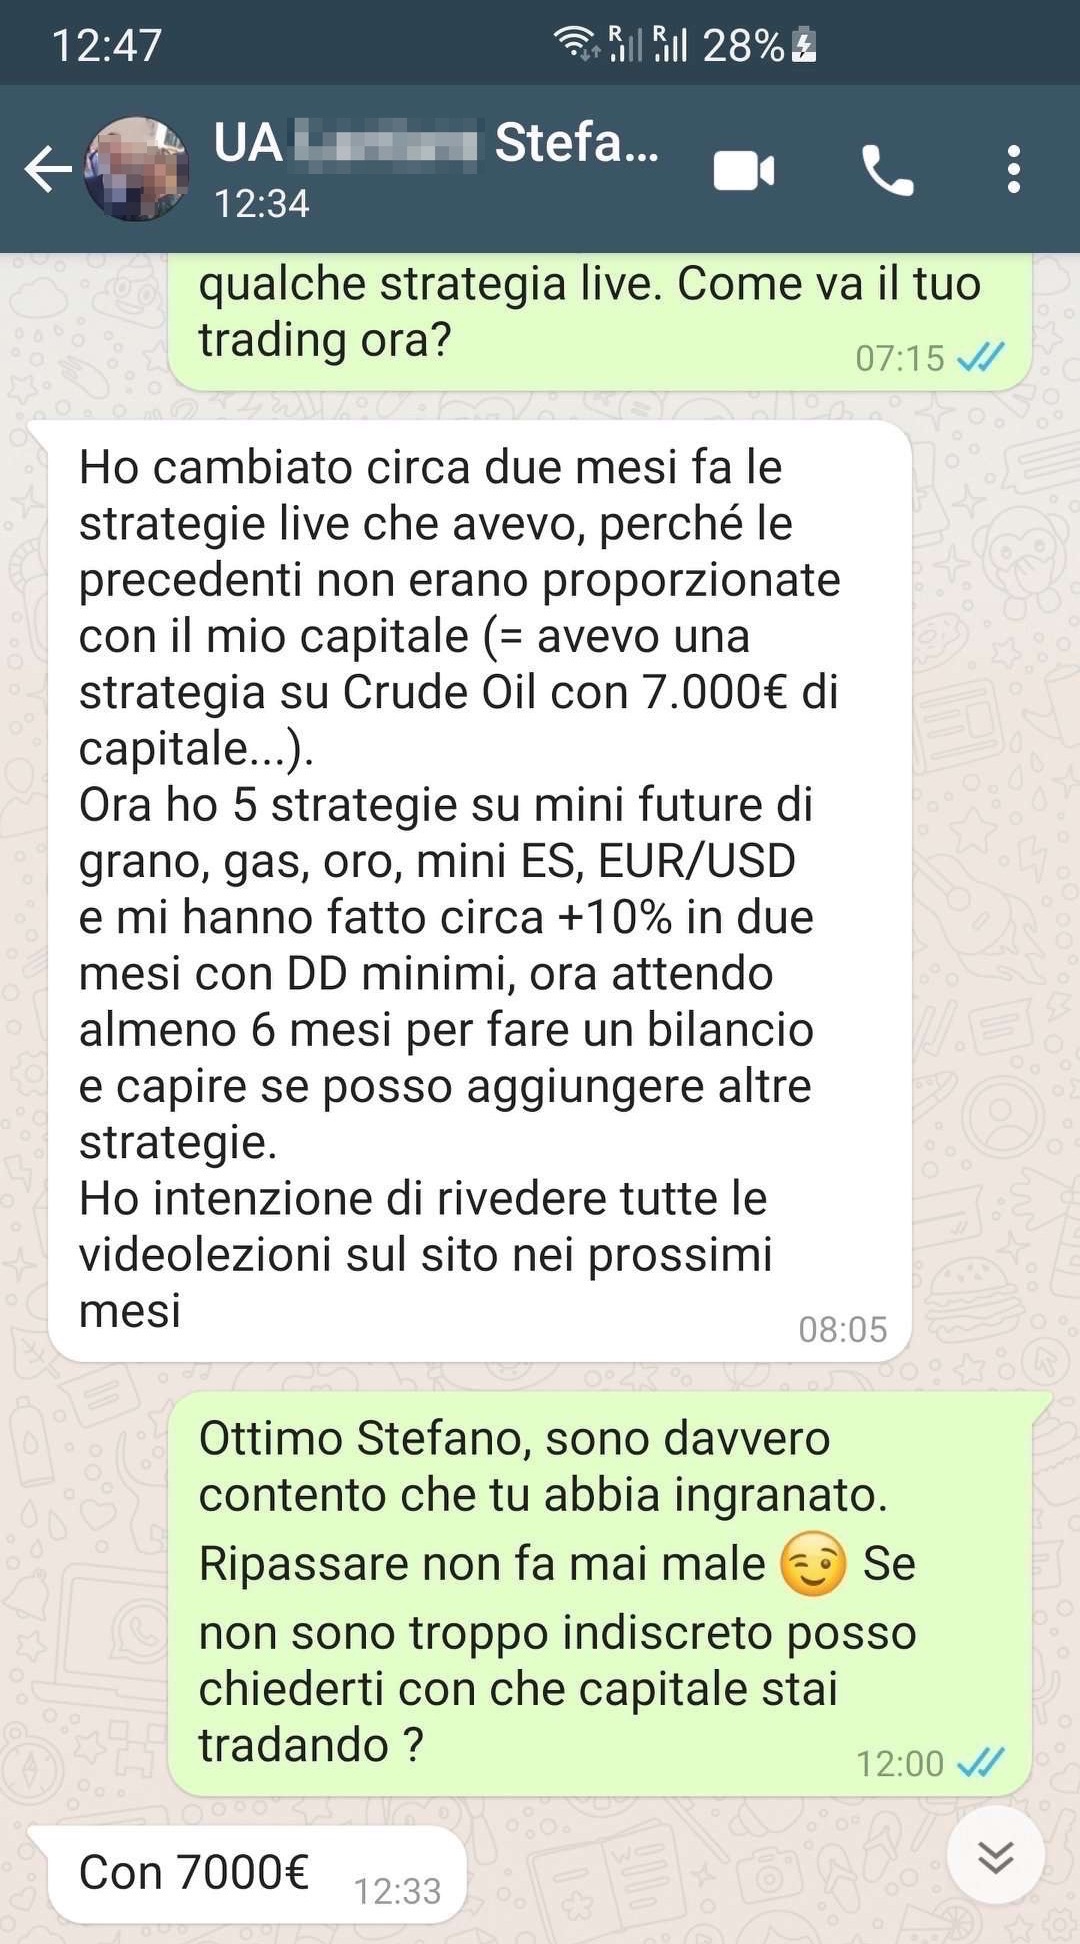Screen dimensions: 1080x1944
Task: Tap the blue read ticks at 12:00
Action: (x=980, y=1762)
